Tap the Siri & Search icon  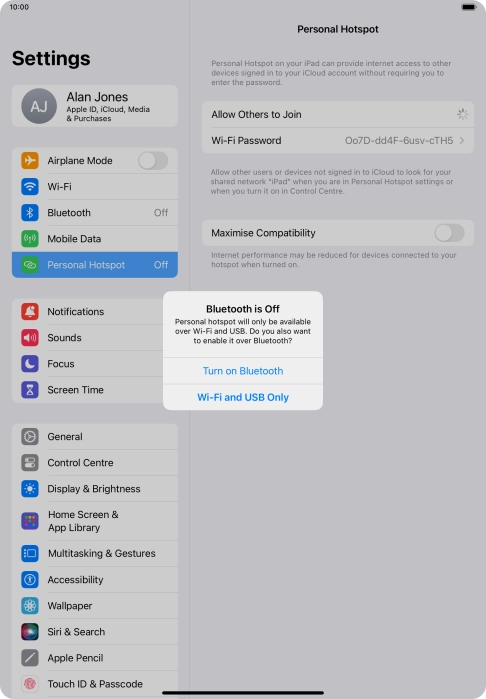coord(30,632)
